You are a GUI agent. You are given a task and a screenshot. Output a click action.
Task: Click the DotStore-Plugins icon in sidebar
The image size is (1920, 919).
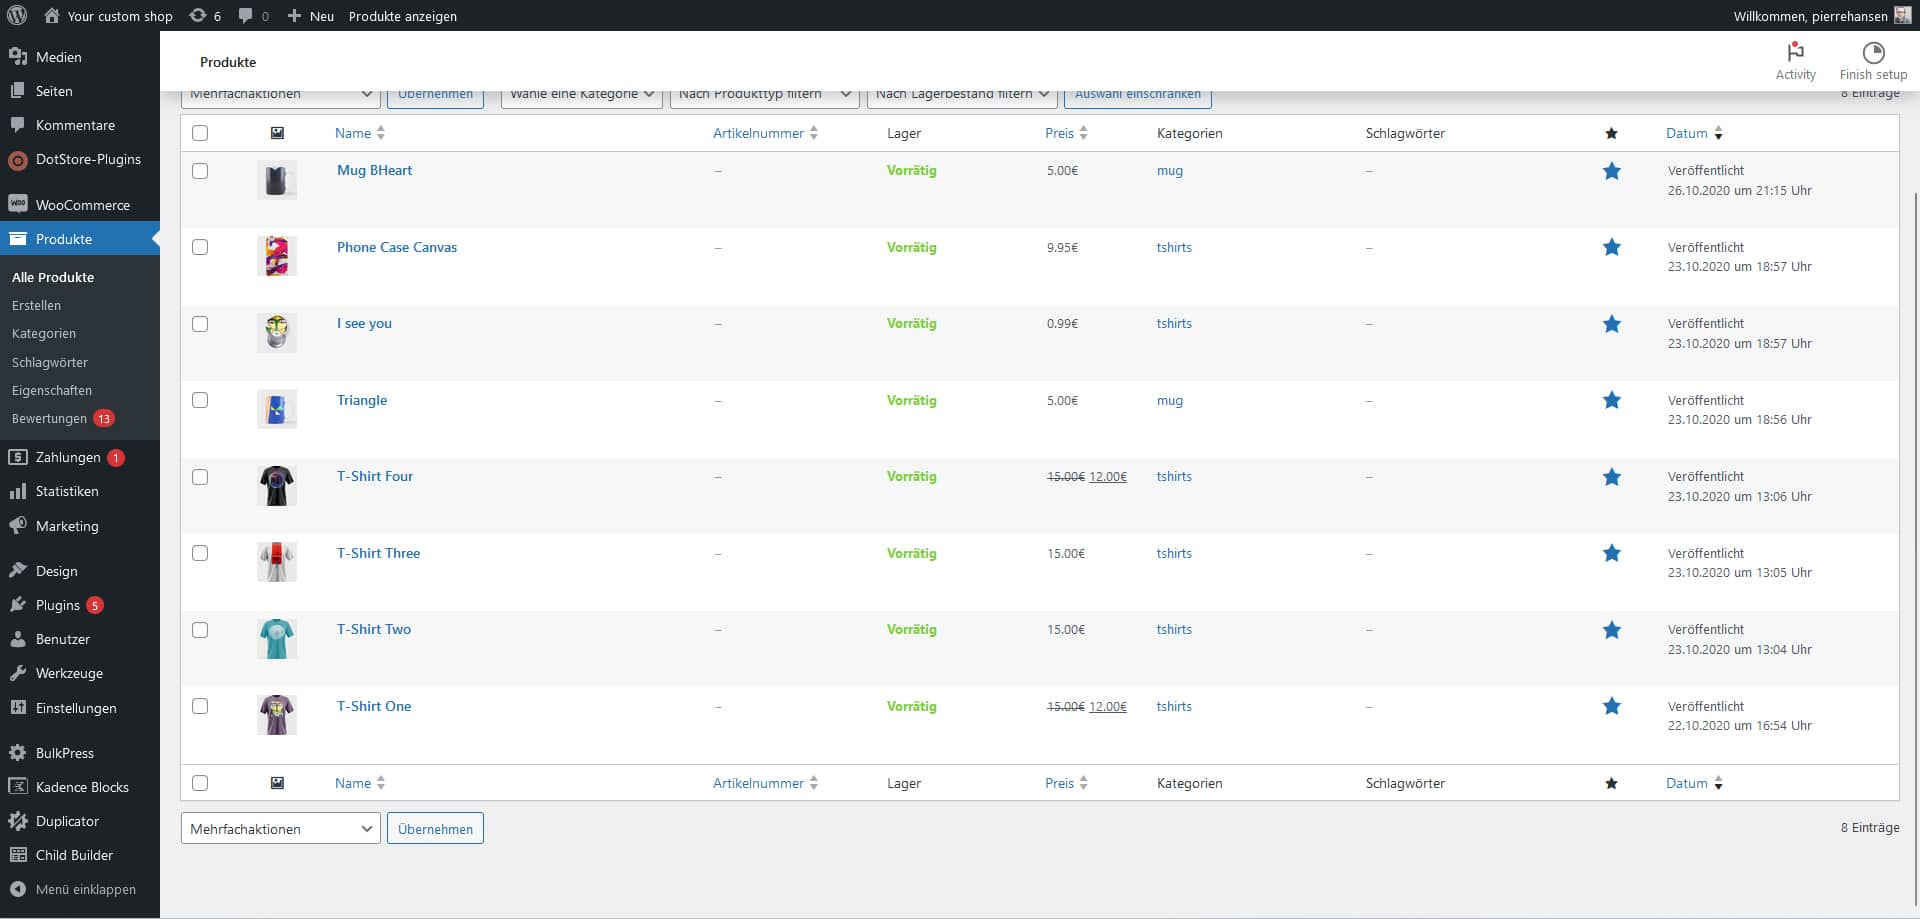point(17,159)
